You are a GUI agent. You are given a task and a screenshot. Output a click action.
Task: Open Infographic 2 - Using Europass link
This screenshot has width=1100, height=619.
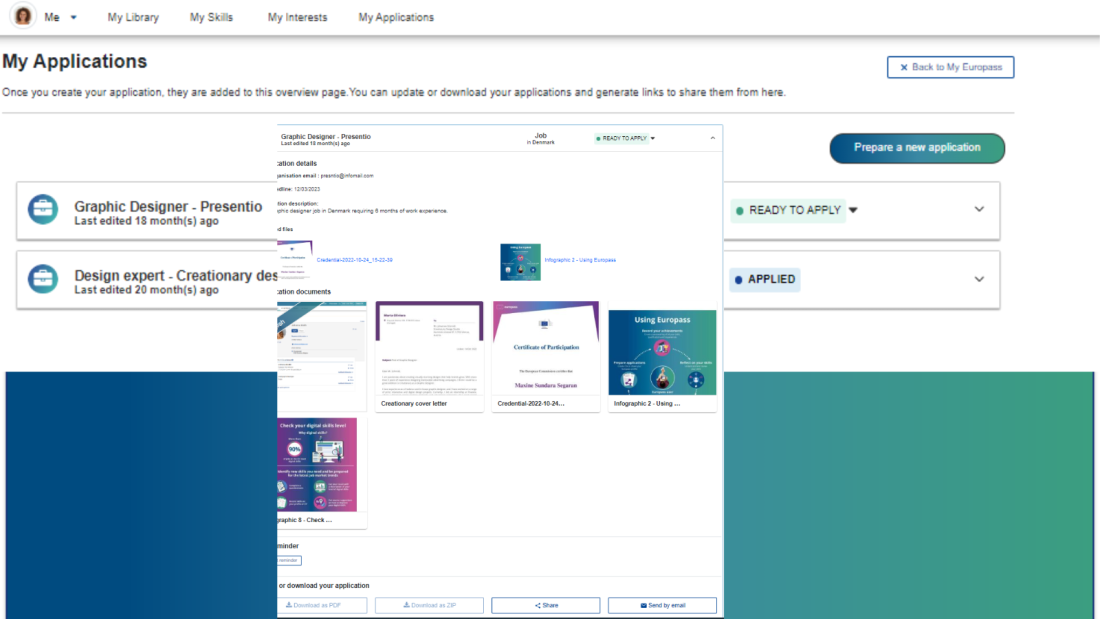coord(580,260)
